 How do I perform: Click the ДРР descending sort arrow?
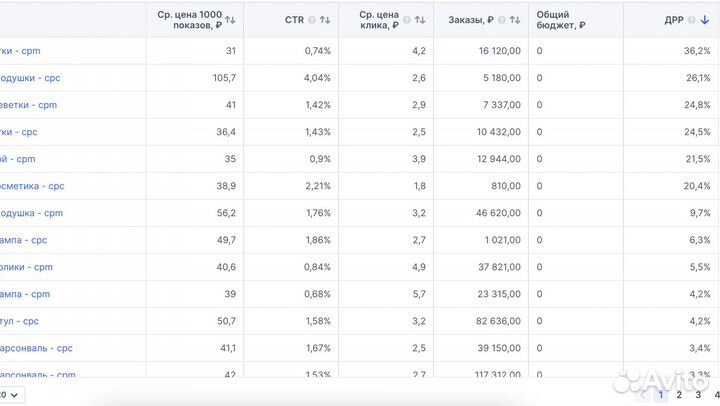[705, 20]
